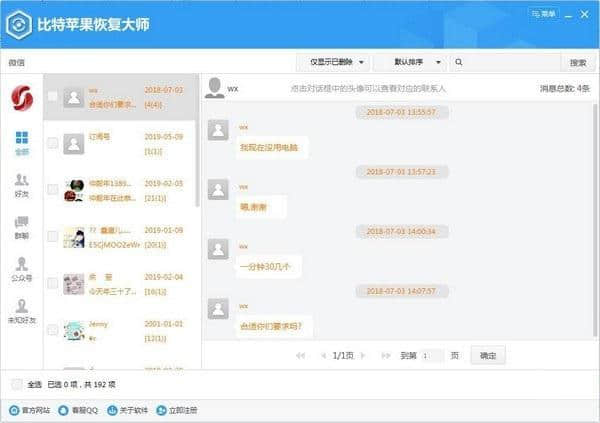Screen dimensions: 600x423
Task: Click 立即注册 register now
Action: 179,410
